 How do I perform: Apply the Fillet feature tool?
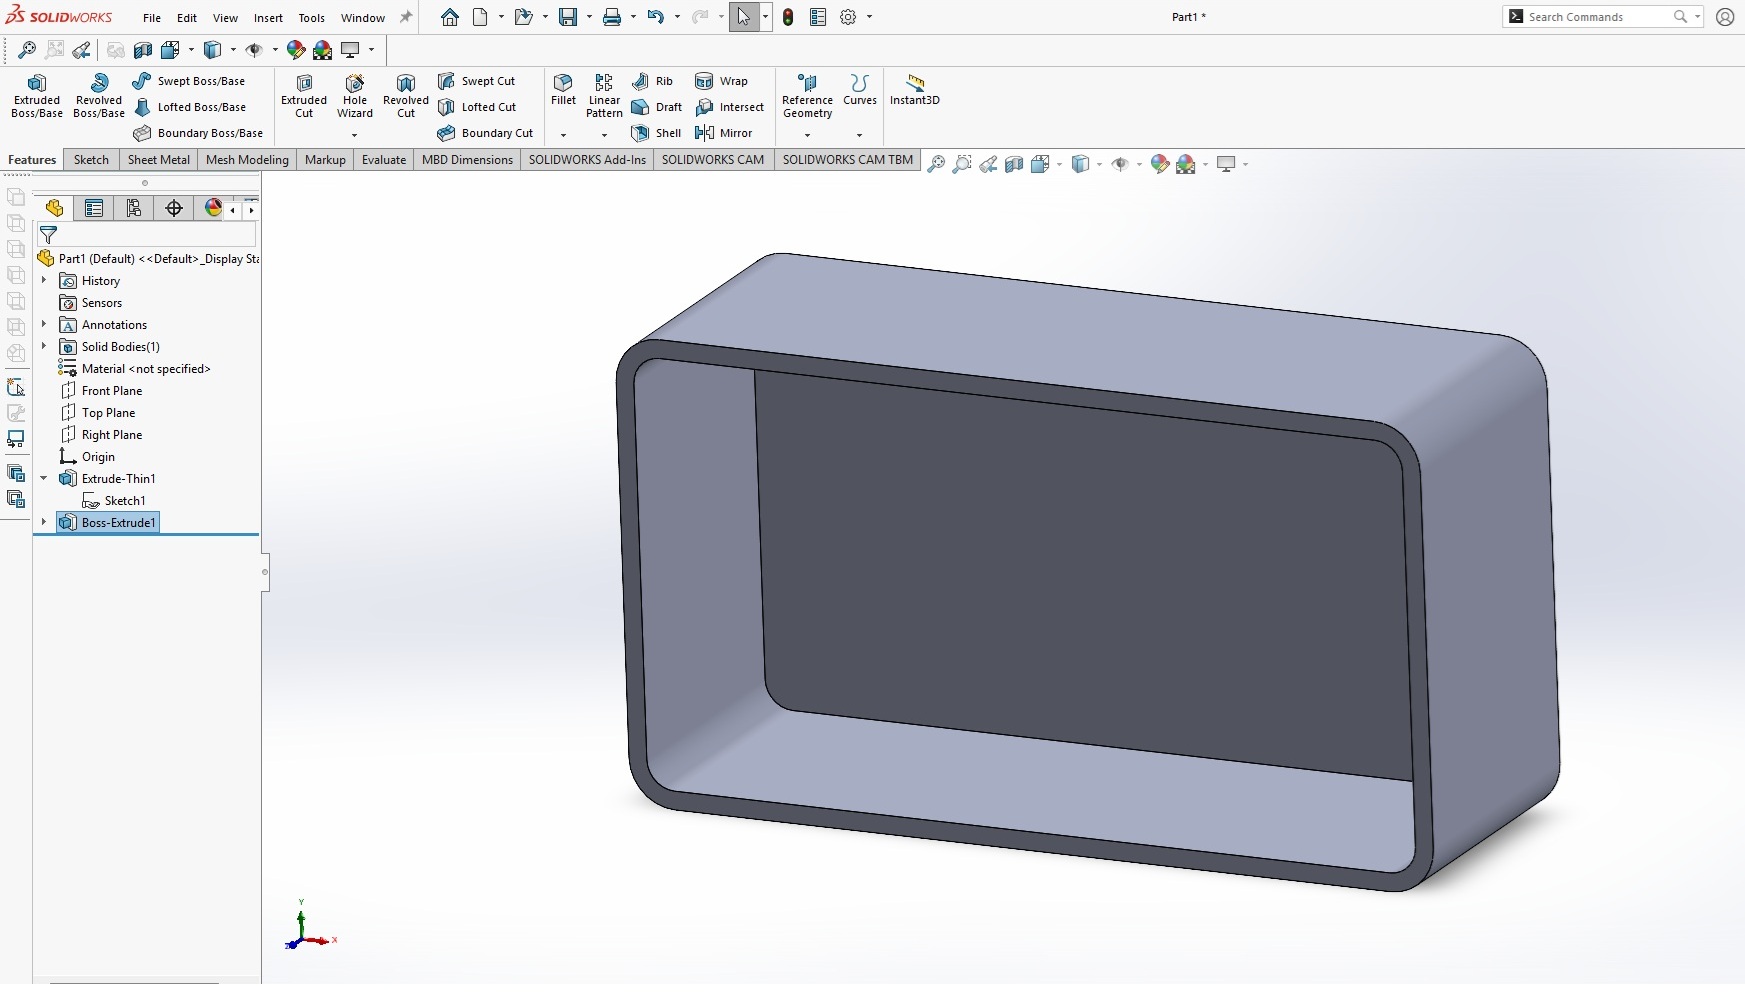point(563,88)
